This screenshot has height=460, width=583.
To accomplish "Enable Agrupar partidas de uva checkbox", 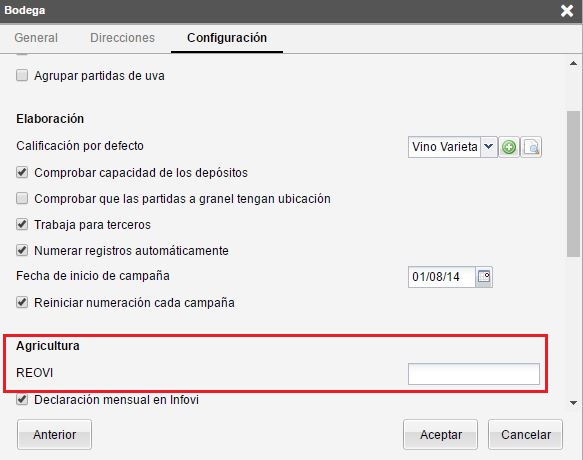I will pos(22,75).
